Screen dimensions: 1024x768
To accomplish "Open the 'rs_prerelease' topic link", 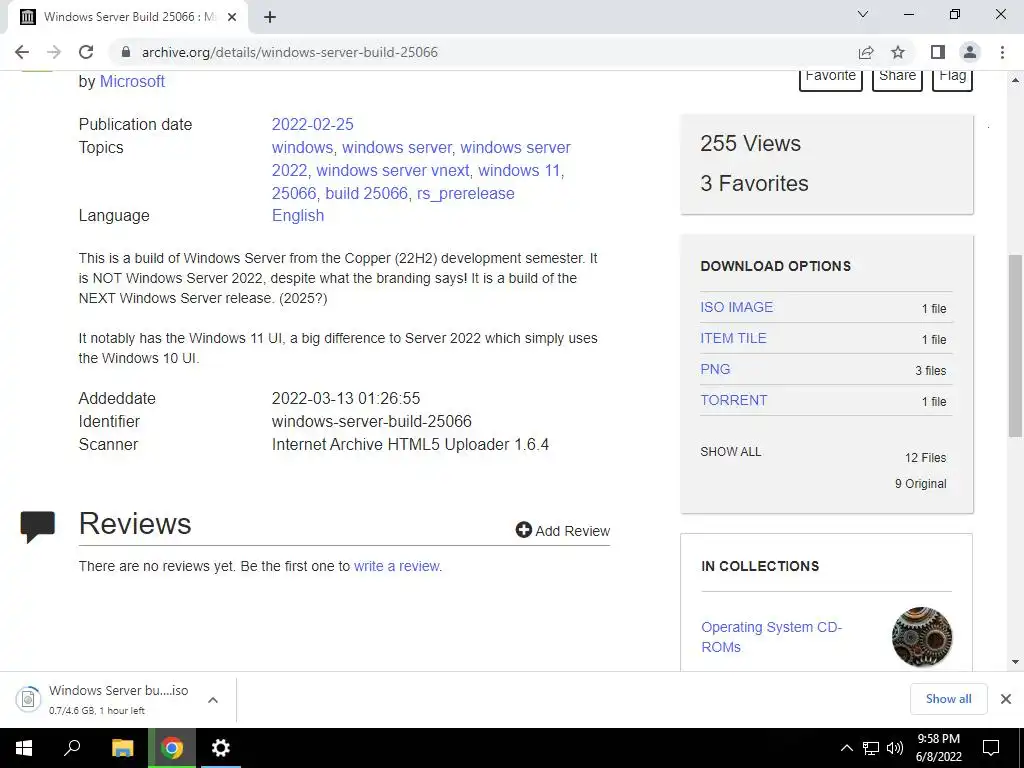I will click(x=466, y=193).
